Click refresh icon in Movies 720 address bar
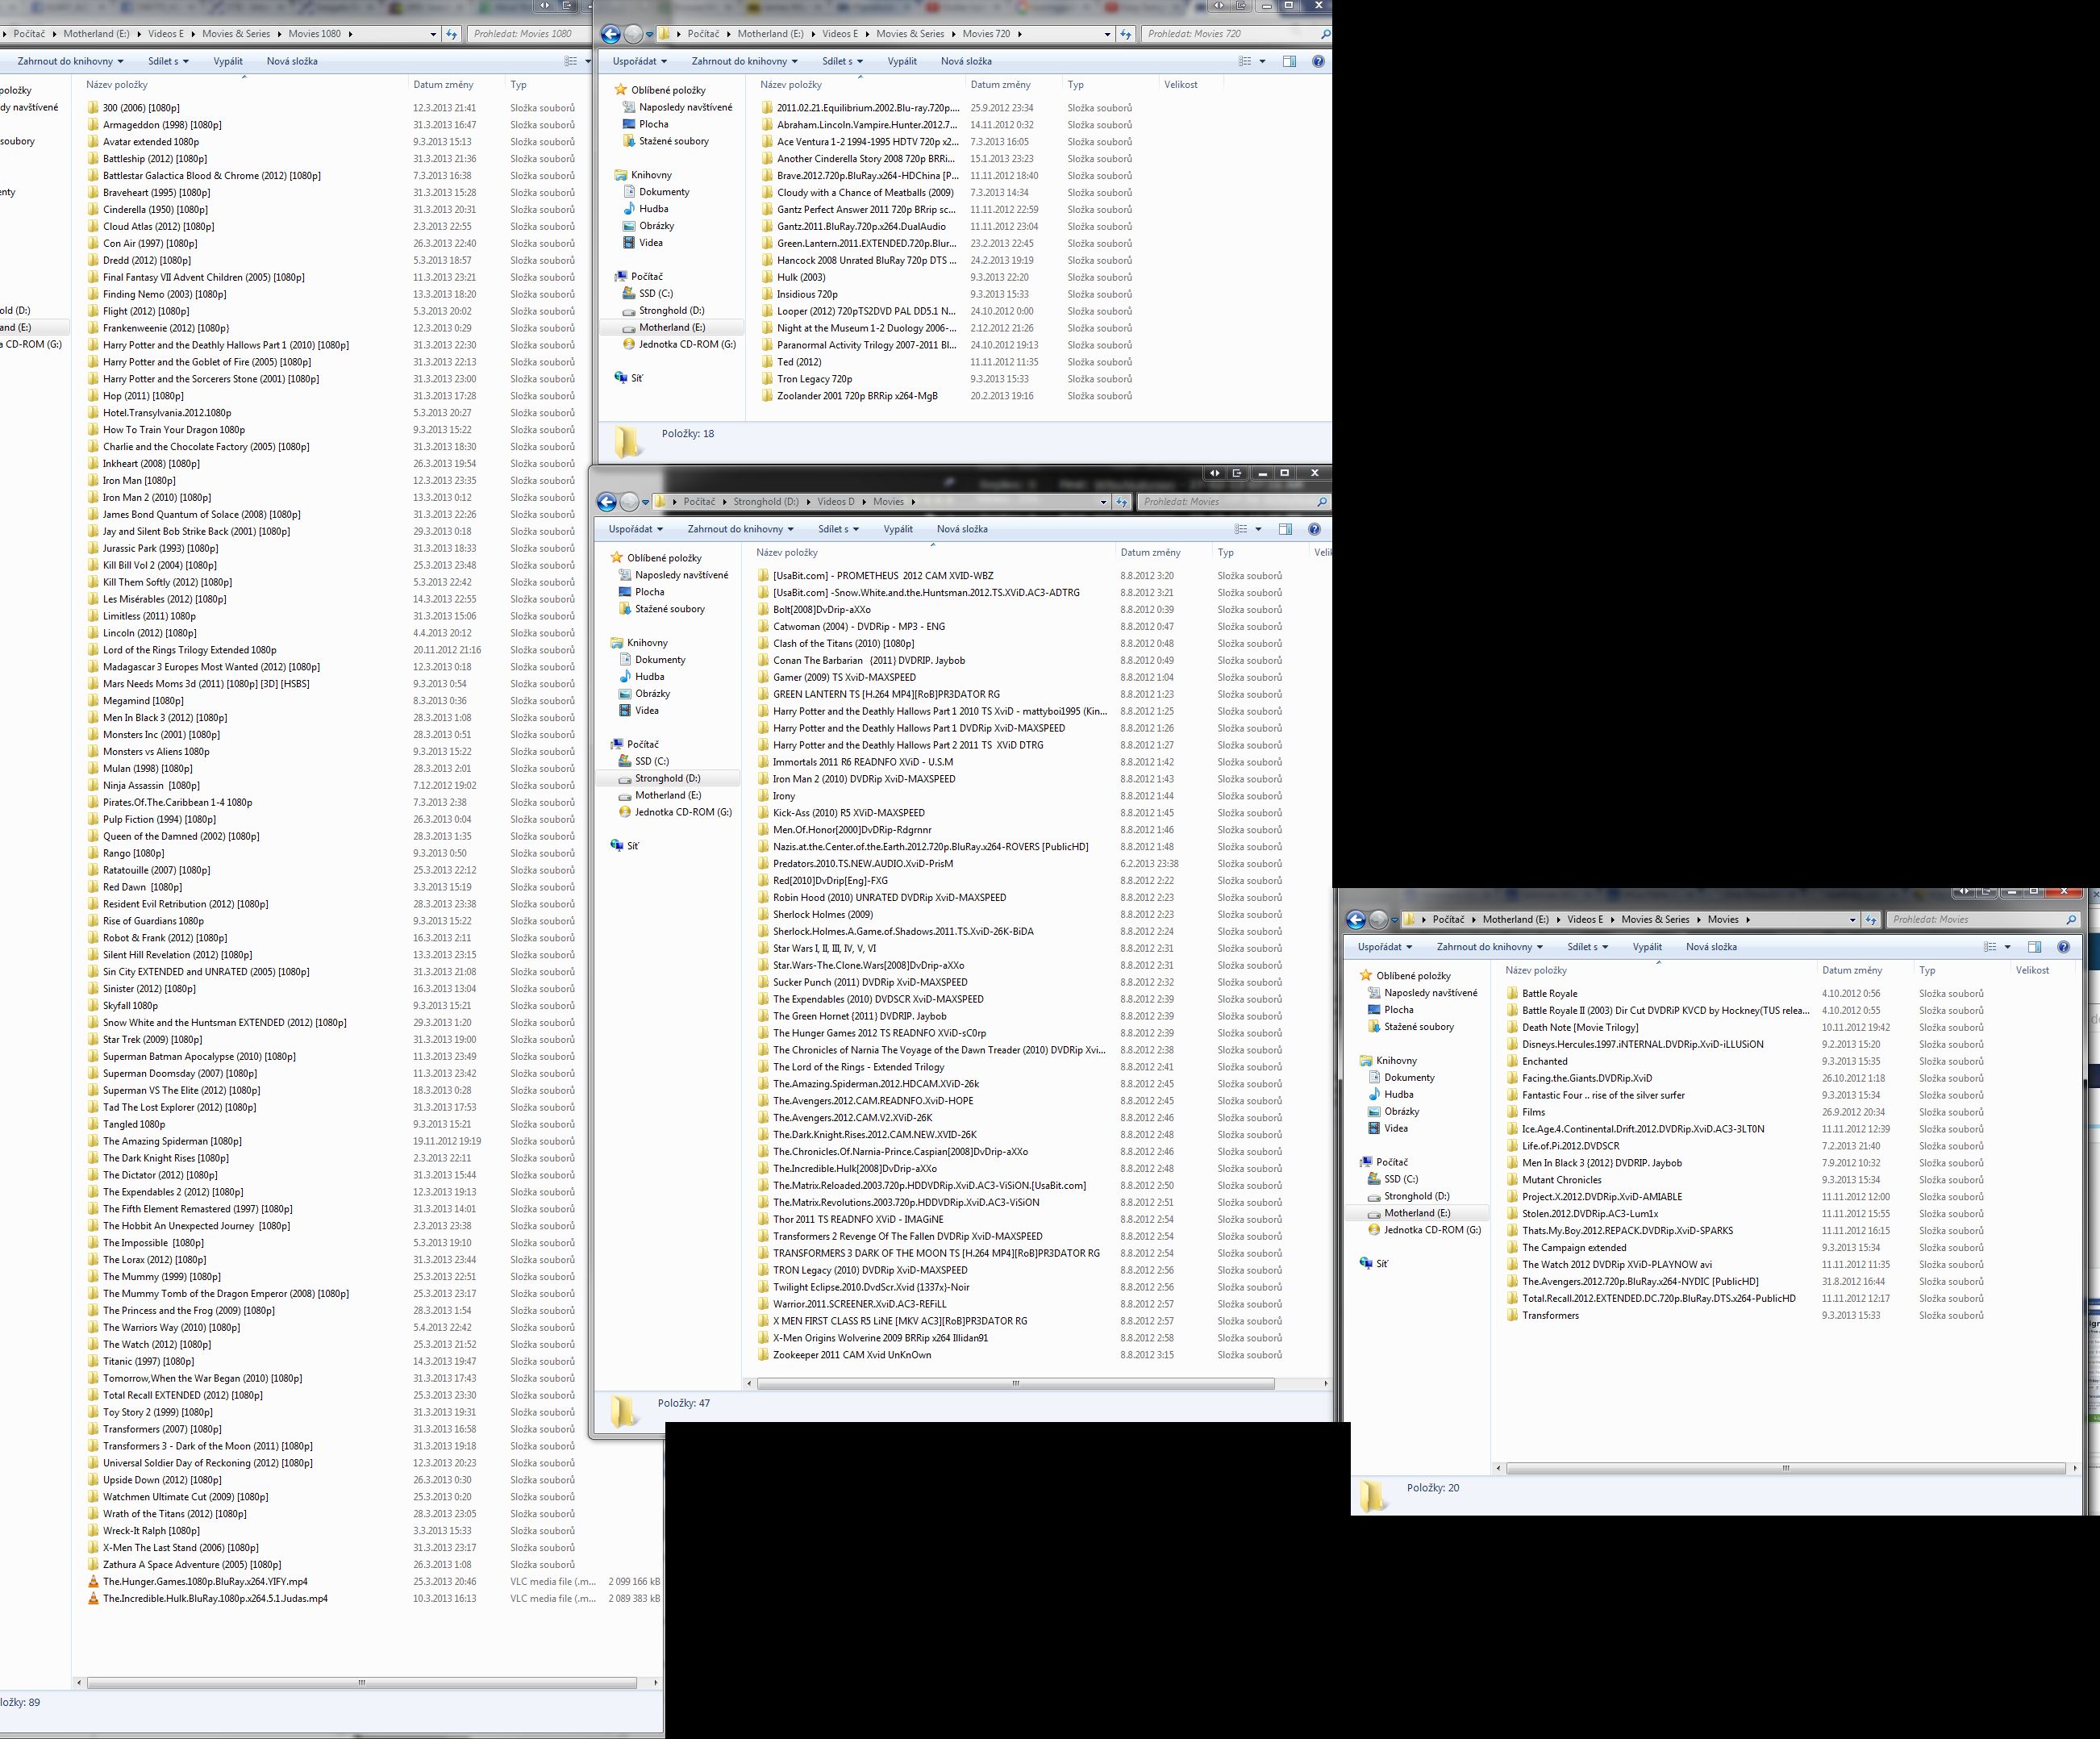 tap(1126, 34)
